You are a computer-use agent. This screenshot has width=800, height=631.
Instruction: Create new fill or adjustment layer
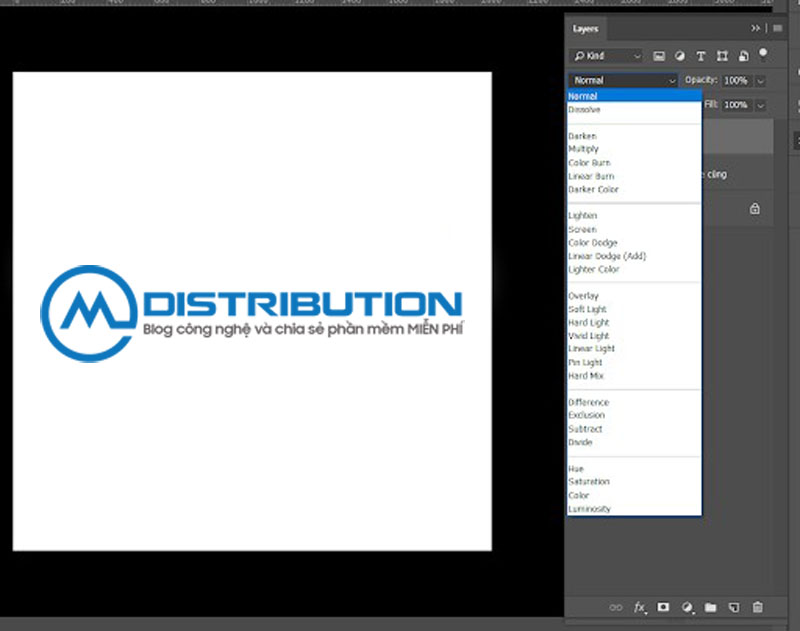tap(687, 607)
